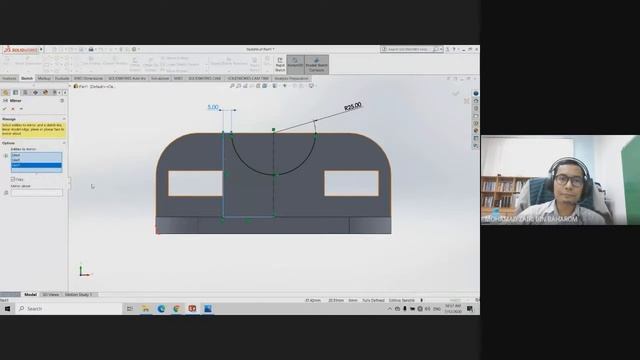Toggle Shaded Sketch Contours

[317, 64]
